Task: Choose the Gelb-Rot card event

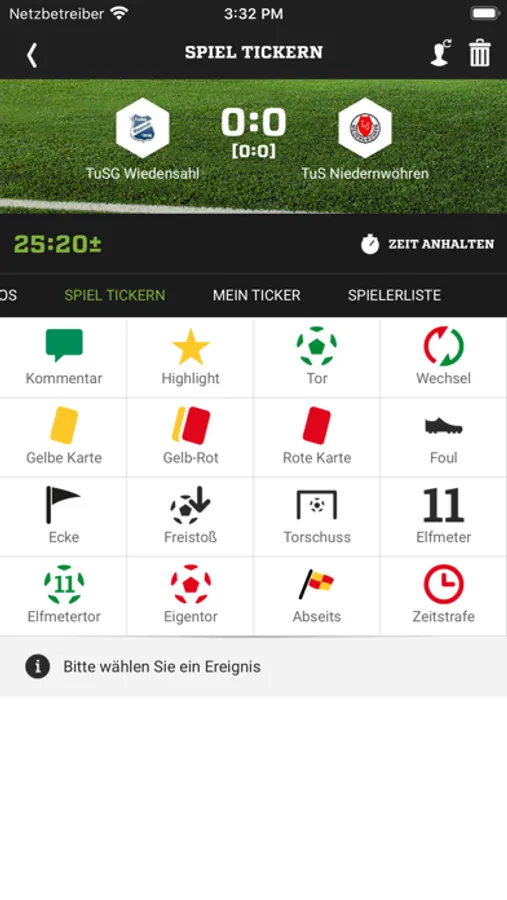Action: point(190,437)
